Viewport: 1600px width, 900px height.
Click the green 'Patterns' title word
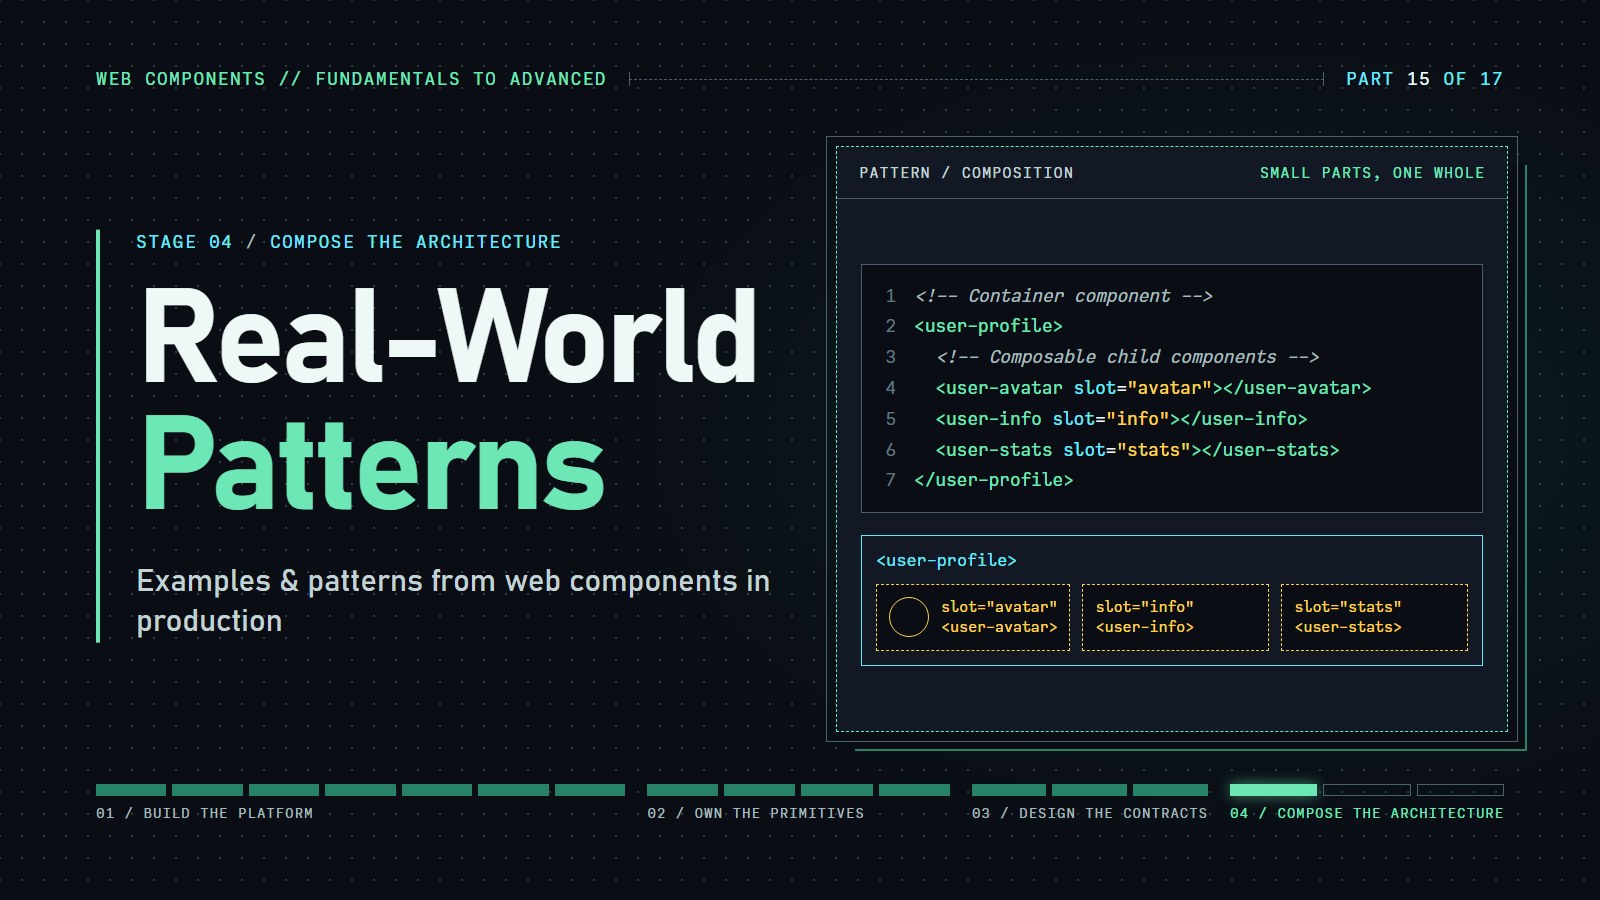coord(373,464)
